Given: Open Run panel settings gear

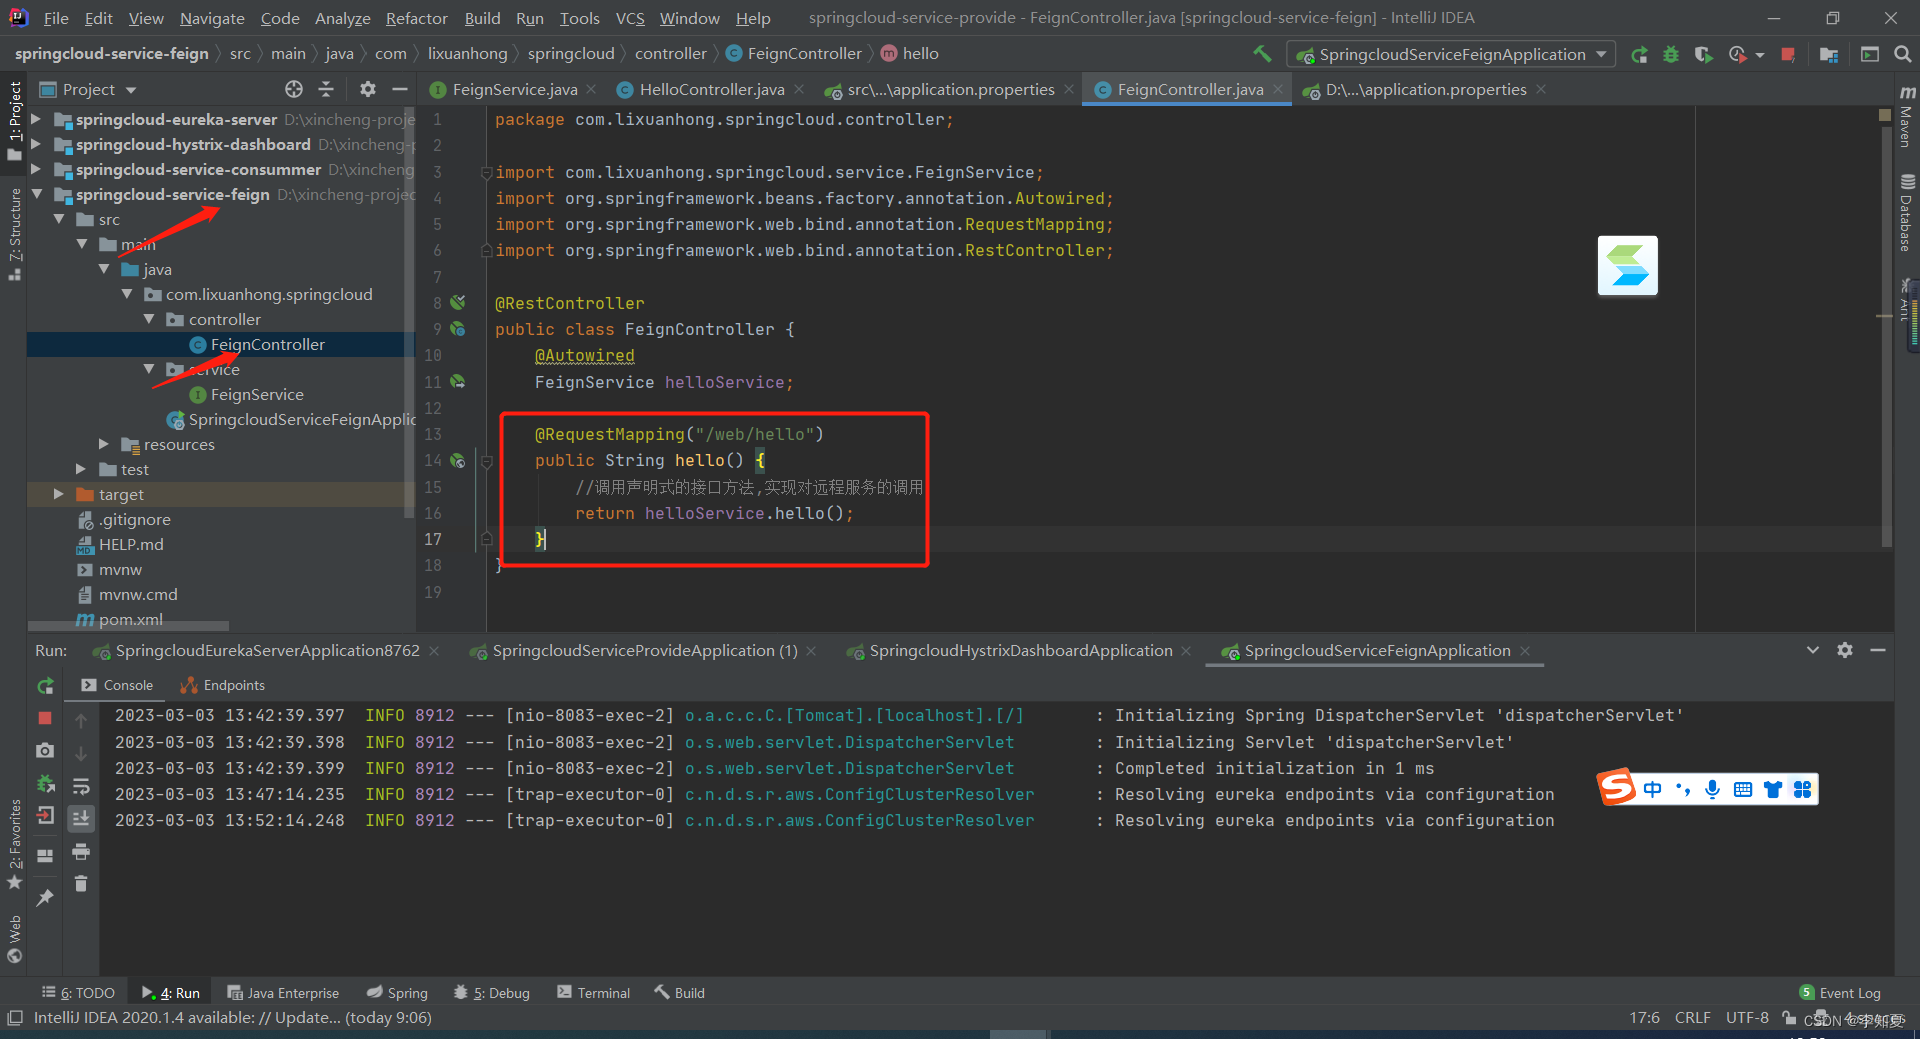Looking at the screenshot, I should click(1845, 650).
